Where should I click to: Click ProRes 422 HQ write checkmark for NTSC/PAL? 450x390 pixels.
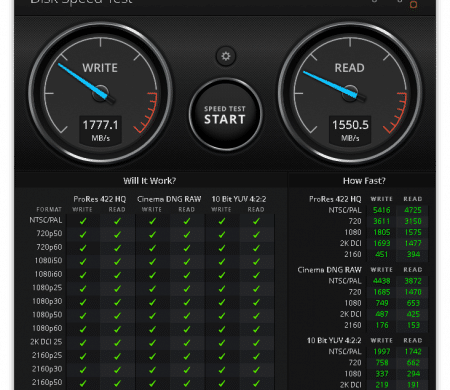point(83,221)
